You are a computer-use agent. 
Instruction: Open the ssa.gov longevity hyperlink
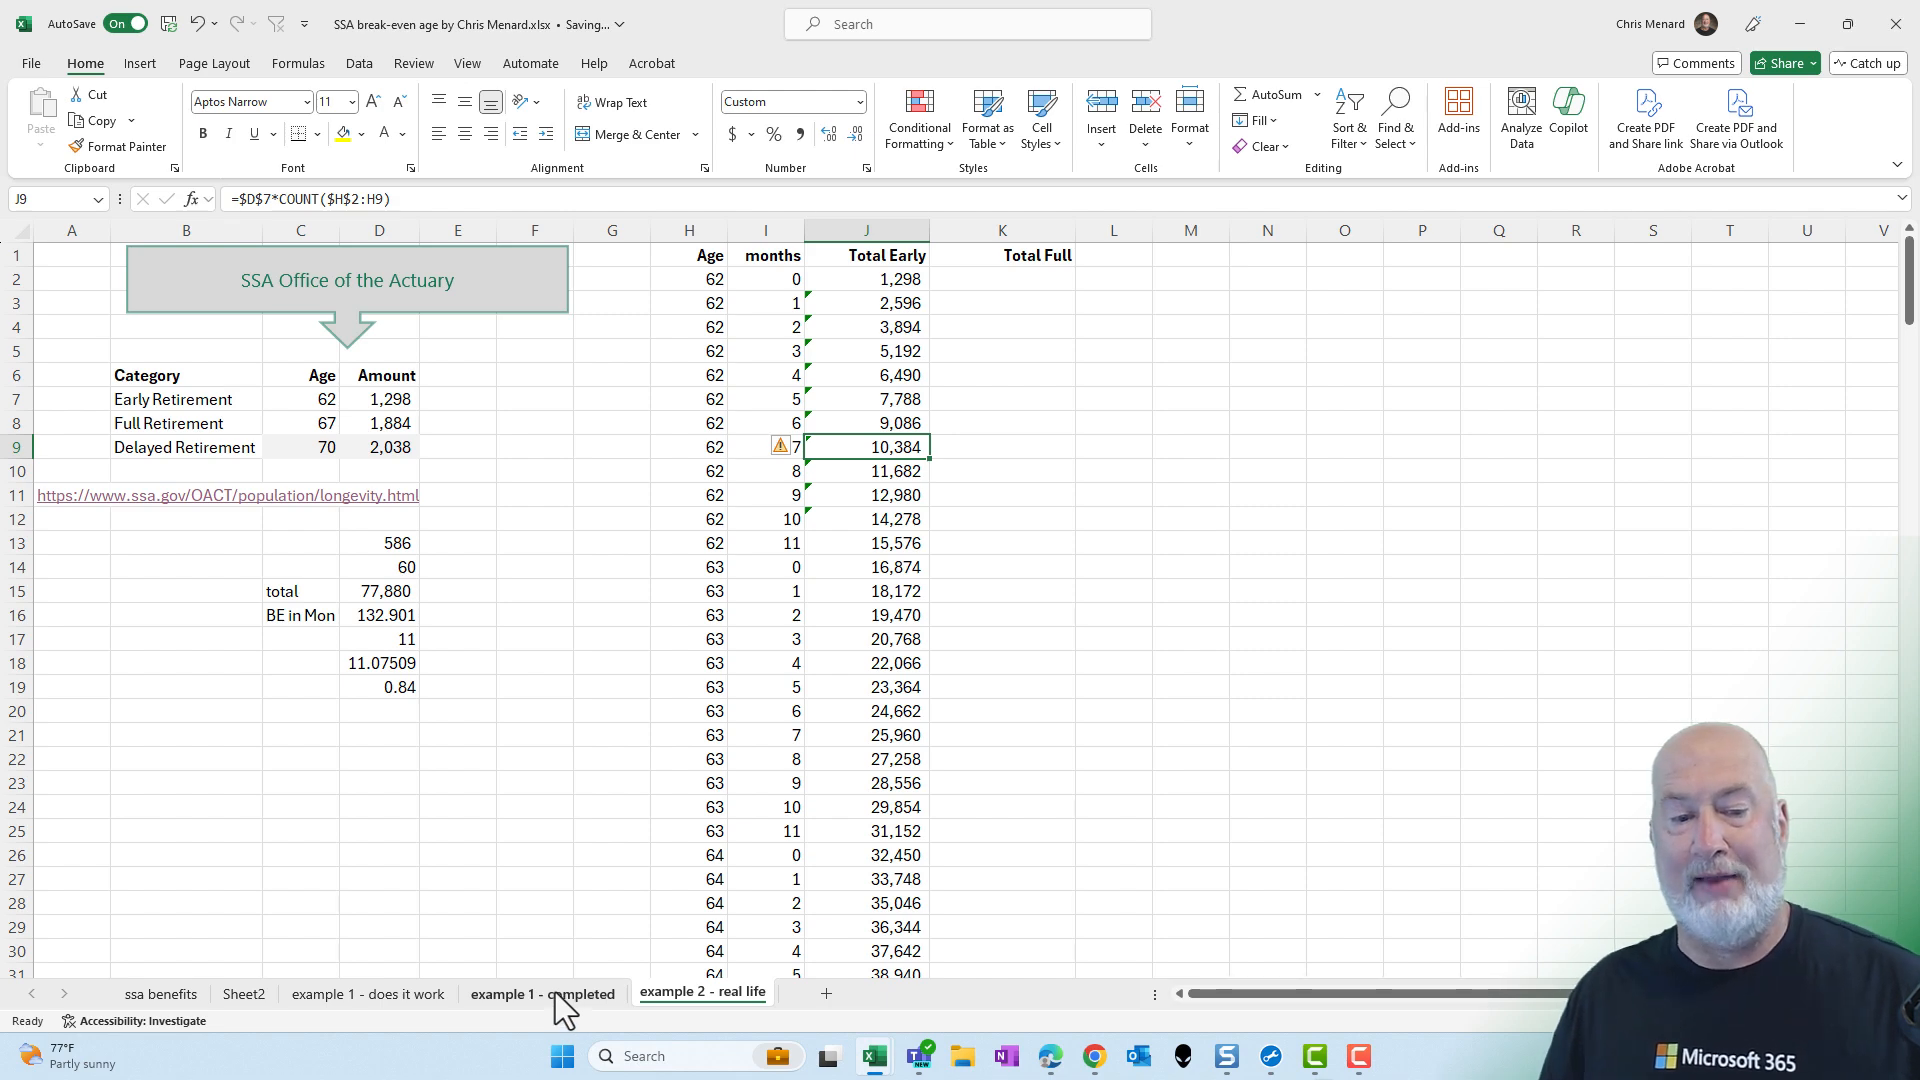[228, 495]
